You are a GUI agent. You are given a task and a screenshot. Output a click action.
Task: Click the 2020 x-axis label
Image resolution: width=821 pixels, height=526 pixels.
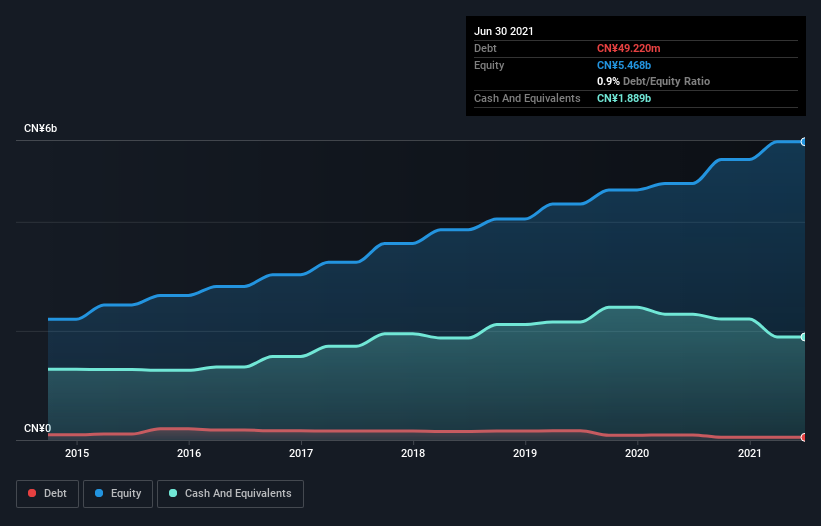tap(637, 453)
